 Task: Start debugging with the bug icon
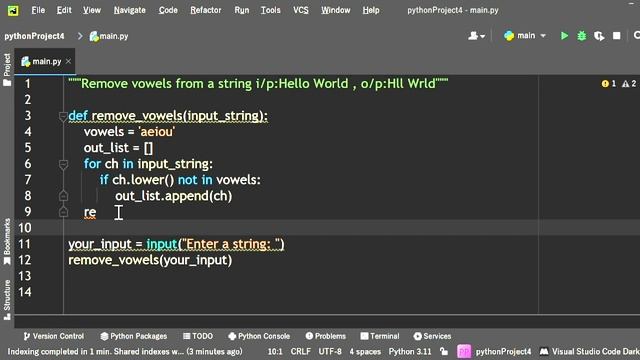582,36
